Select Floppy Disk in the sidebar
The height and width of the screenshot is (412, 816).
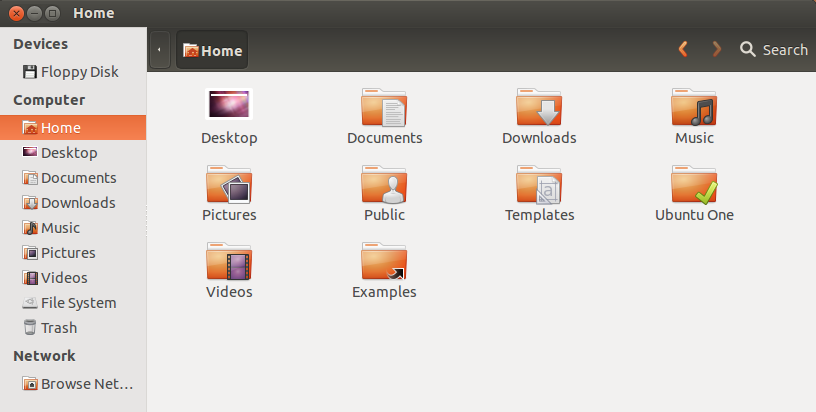point(73,72)
